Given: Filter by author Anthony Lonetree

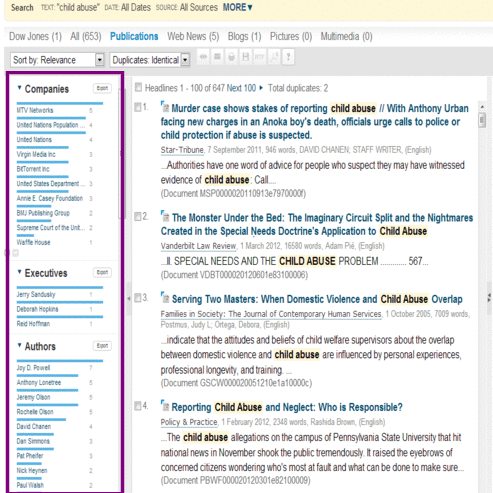Looking at the screenshot, I should 39,382.
